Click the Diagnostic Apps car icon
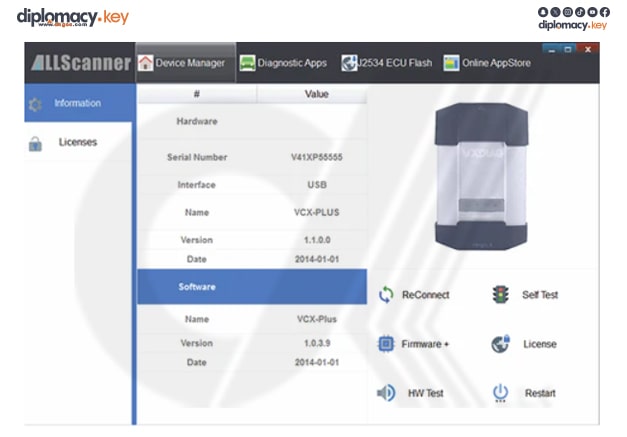Screen dimensions: 627x437 pos(247,63)
